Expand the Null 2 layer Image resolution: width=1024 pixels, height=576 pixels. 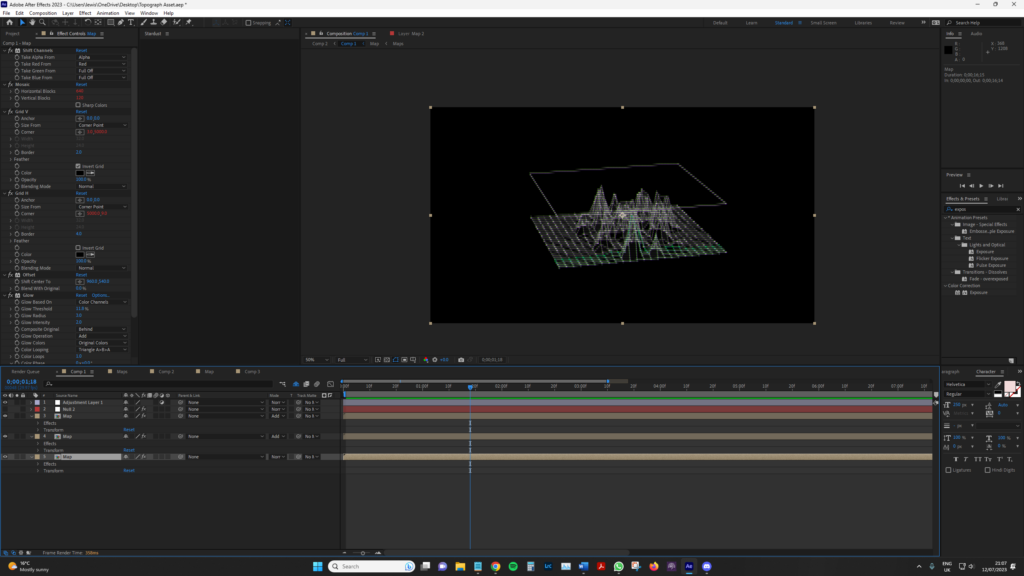click(x=31, y=409)
